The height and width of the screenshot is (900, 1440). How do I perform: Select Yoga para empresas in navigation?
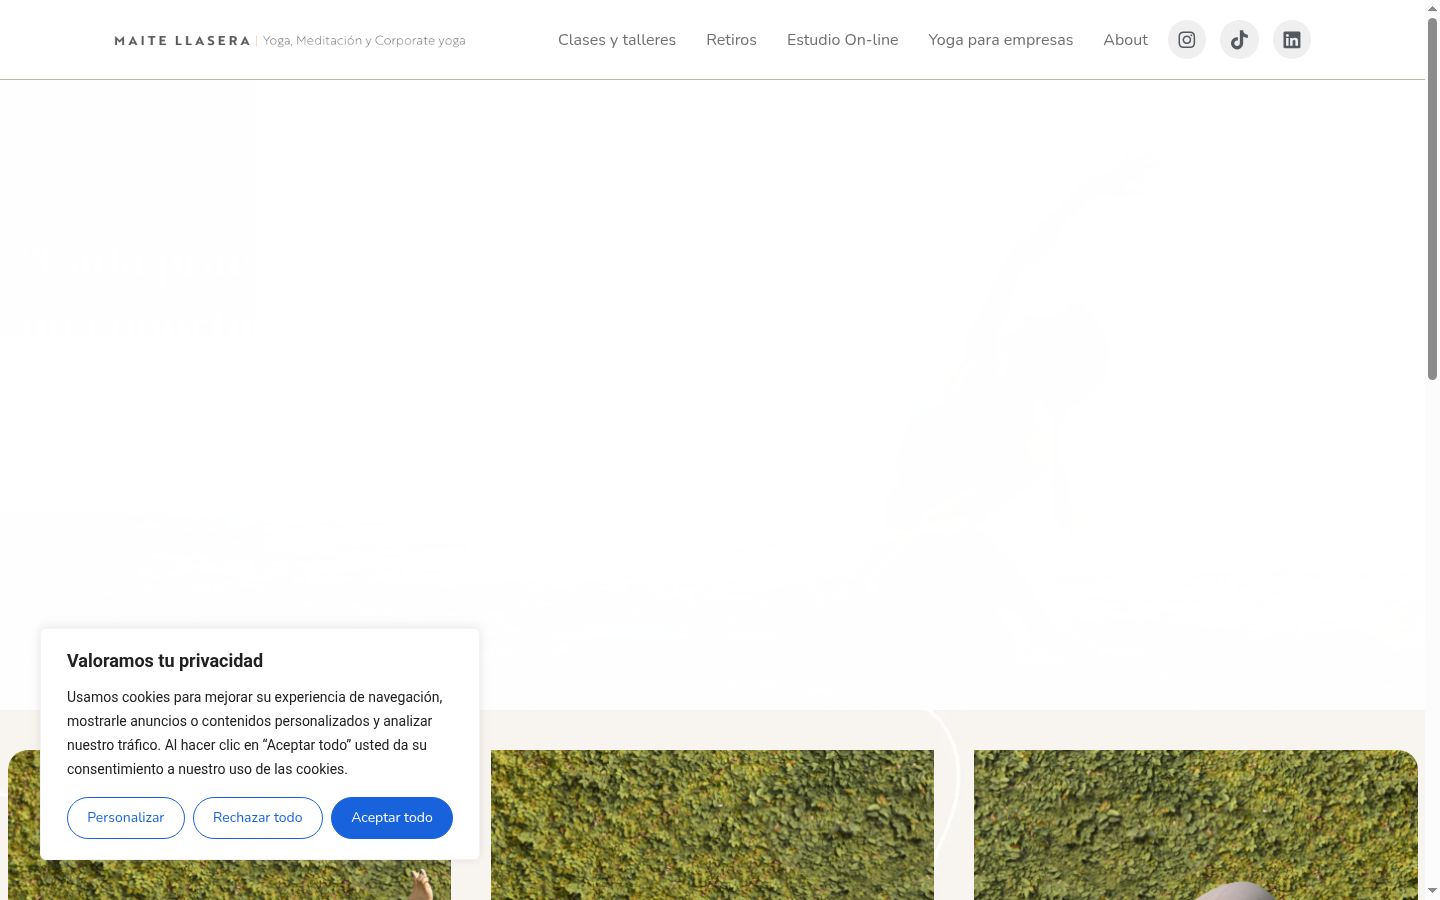(1001, 40)
